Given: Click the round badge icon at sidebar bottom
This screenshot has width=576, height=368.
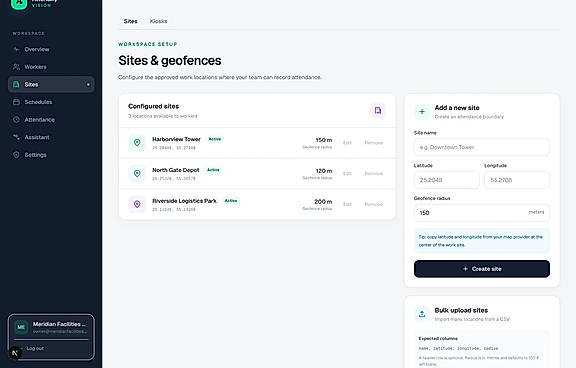Looking at the screenshot, I should click(x=14, y=353).
